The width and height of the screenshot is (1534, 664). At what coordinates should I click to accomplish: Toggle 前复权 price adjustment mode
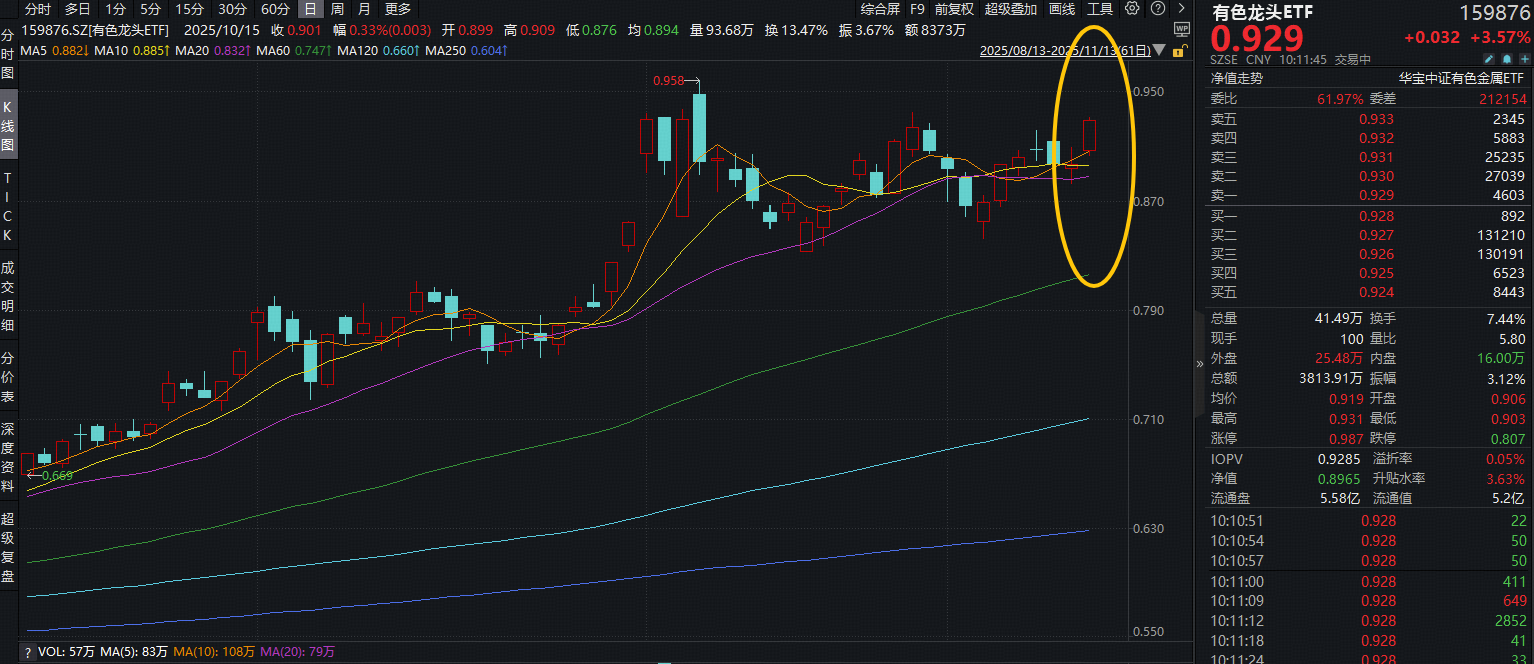click(x=954, y=9)
